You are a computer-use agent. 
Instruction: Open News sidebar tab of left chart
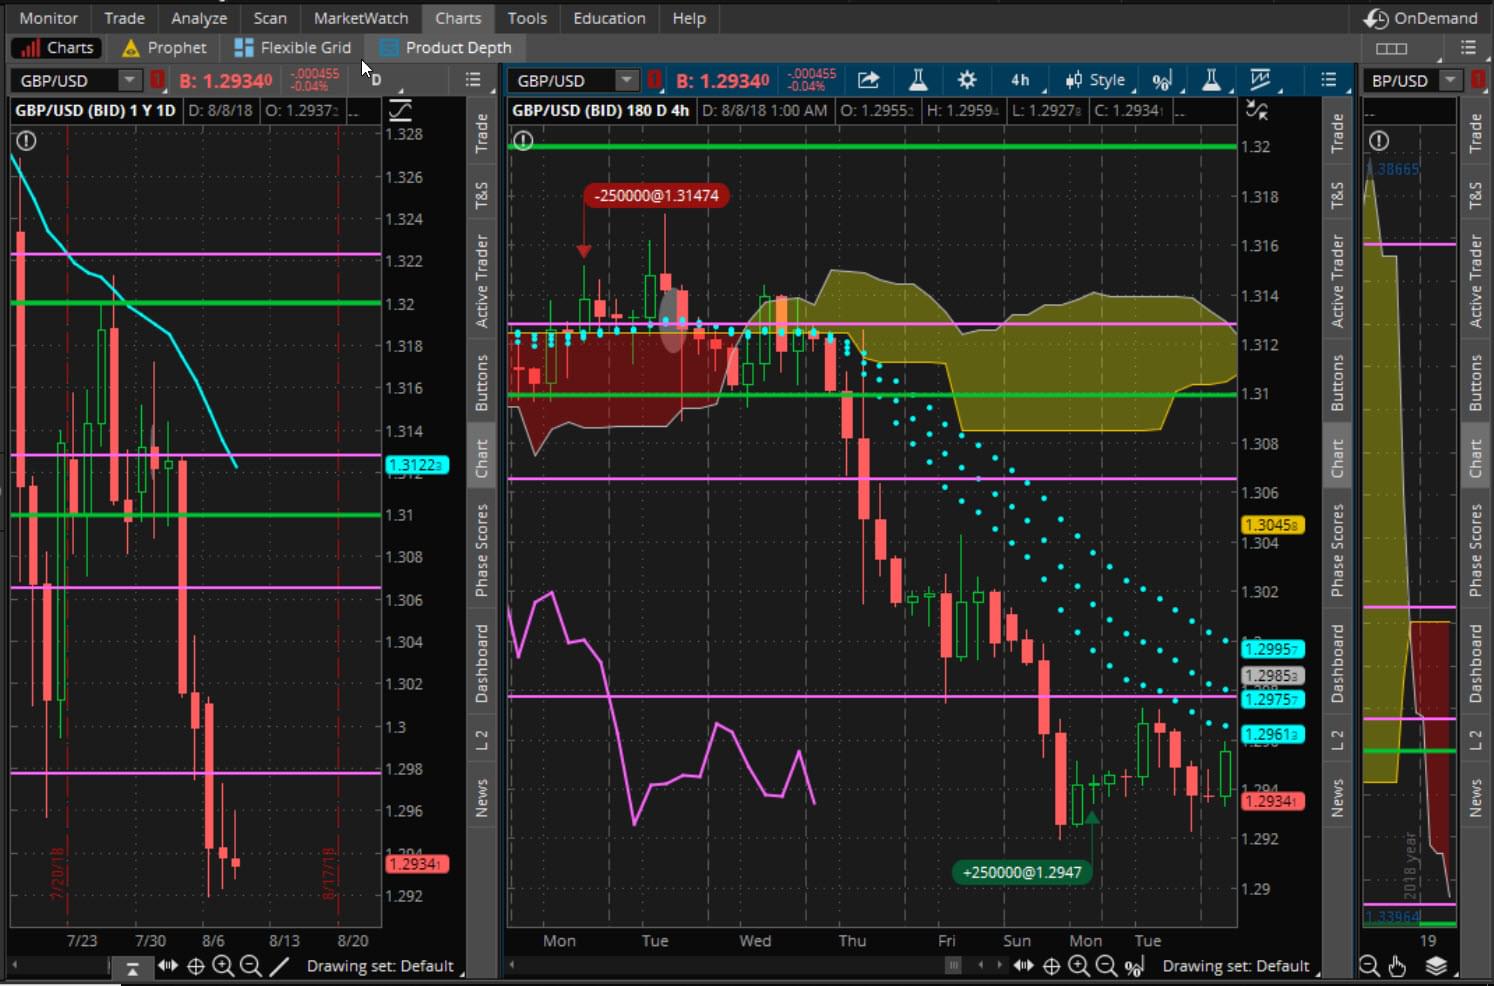point(481,798)
